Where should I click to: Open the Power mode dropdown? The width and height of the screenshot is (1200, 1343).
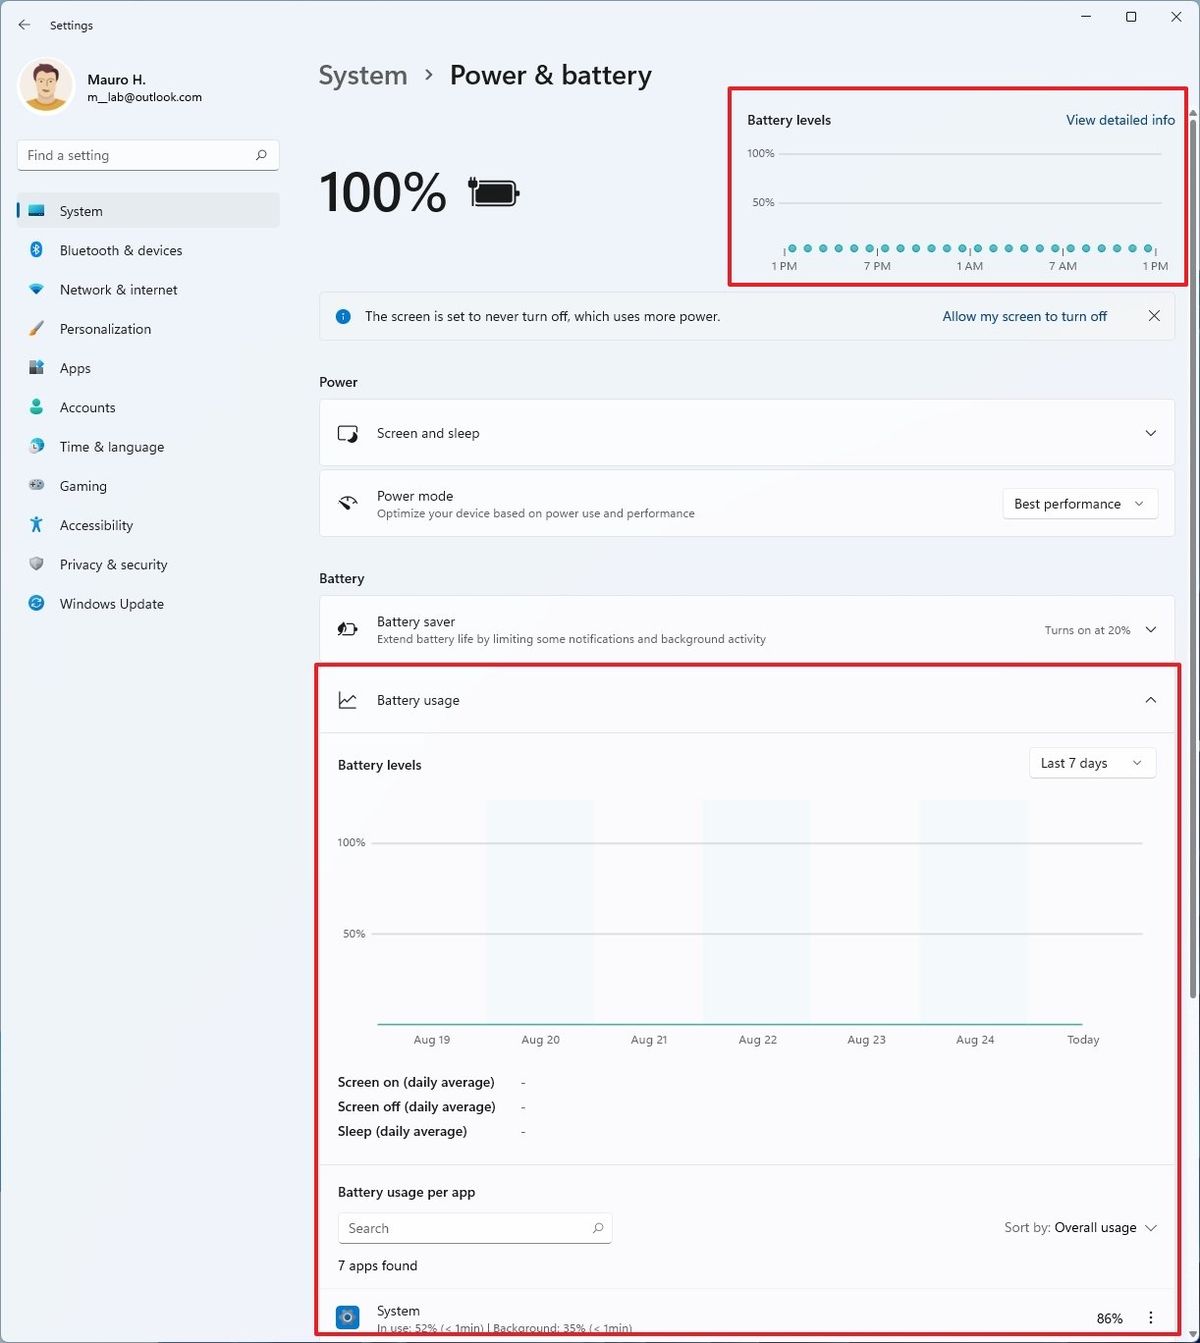[1079, 504]
